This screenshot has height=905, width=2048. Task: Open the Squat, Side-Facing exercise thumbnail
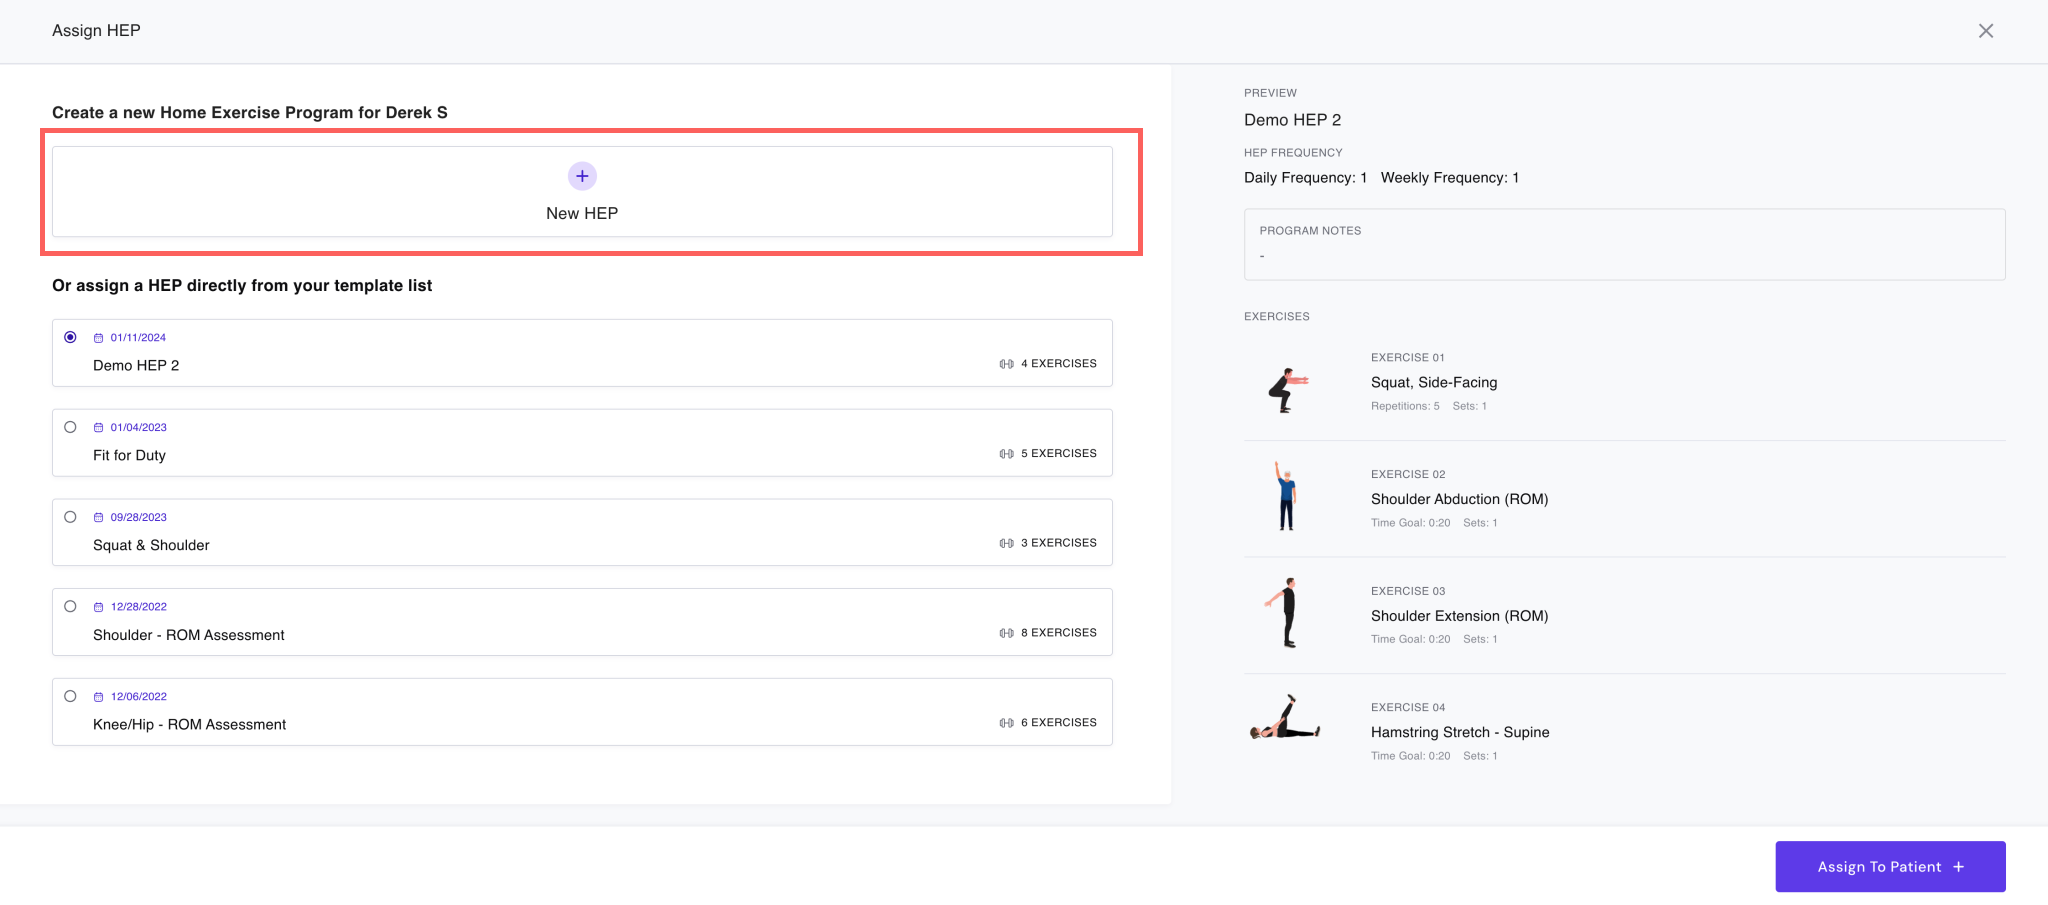tap(1287, 390)
